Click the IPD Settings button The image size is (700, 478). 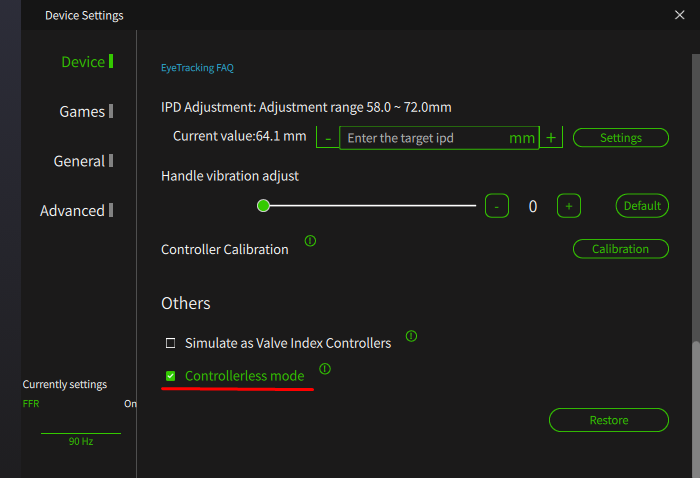tap(620, 138)
